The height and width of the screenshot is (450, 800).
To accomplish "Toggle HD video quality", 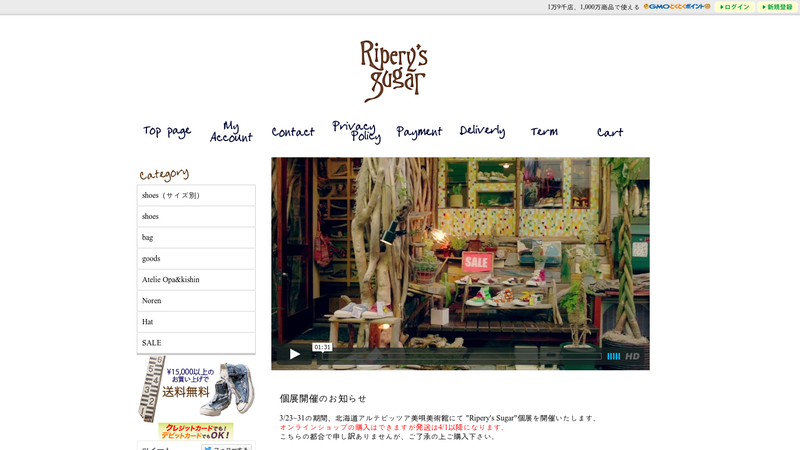I will coord(632,356).
